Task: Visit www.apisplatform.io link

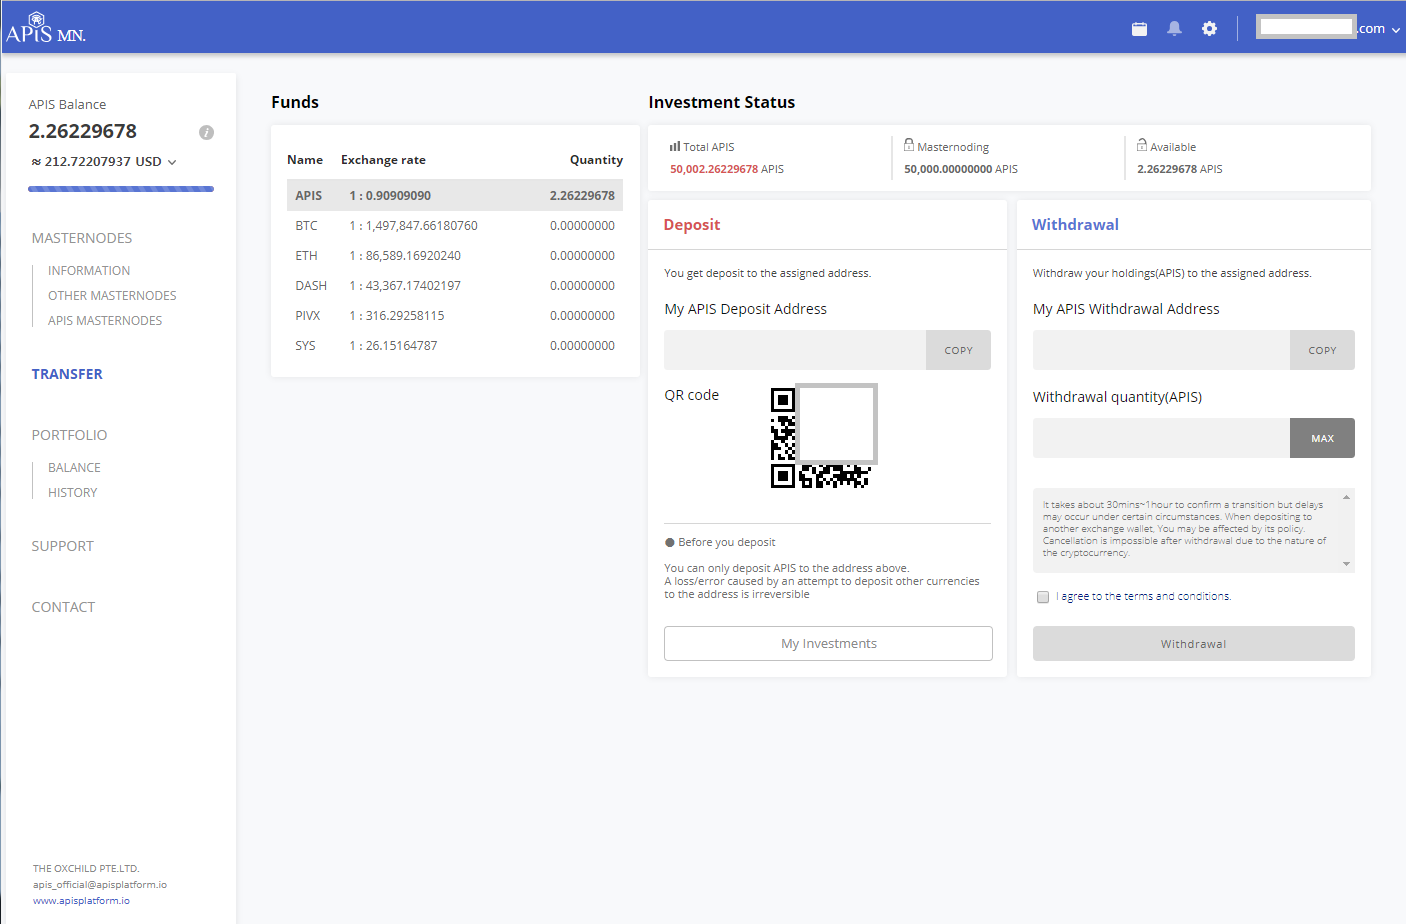Action: coord(81,901)
